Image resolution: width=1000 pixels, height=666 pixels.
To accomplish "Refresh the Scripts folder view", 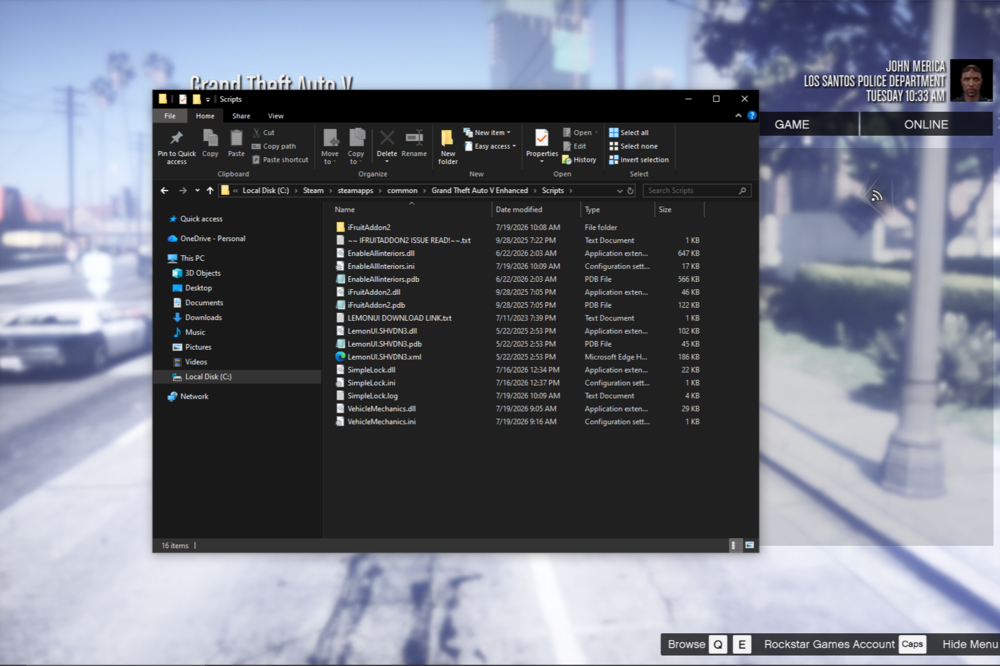I will click(630, 191).
